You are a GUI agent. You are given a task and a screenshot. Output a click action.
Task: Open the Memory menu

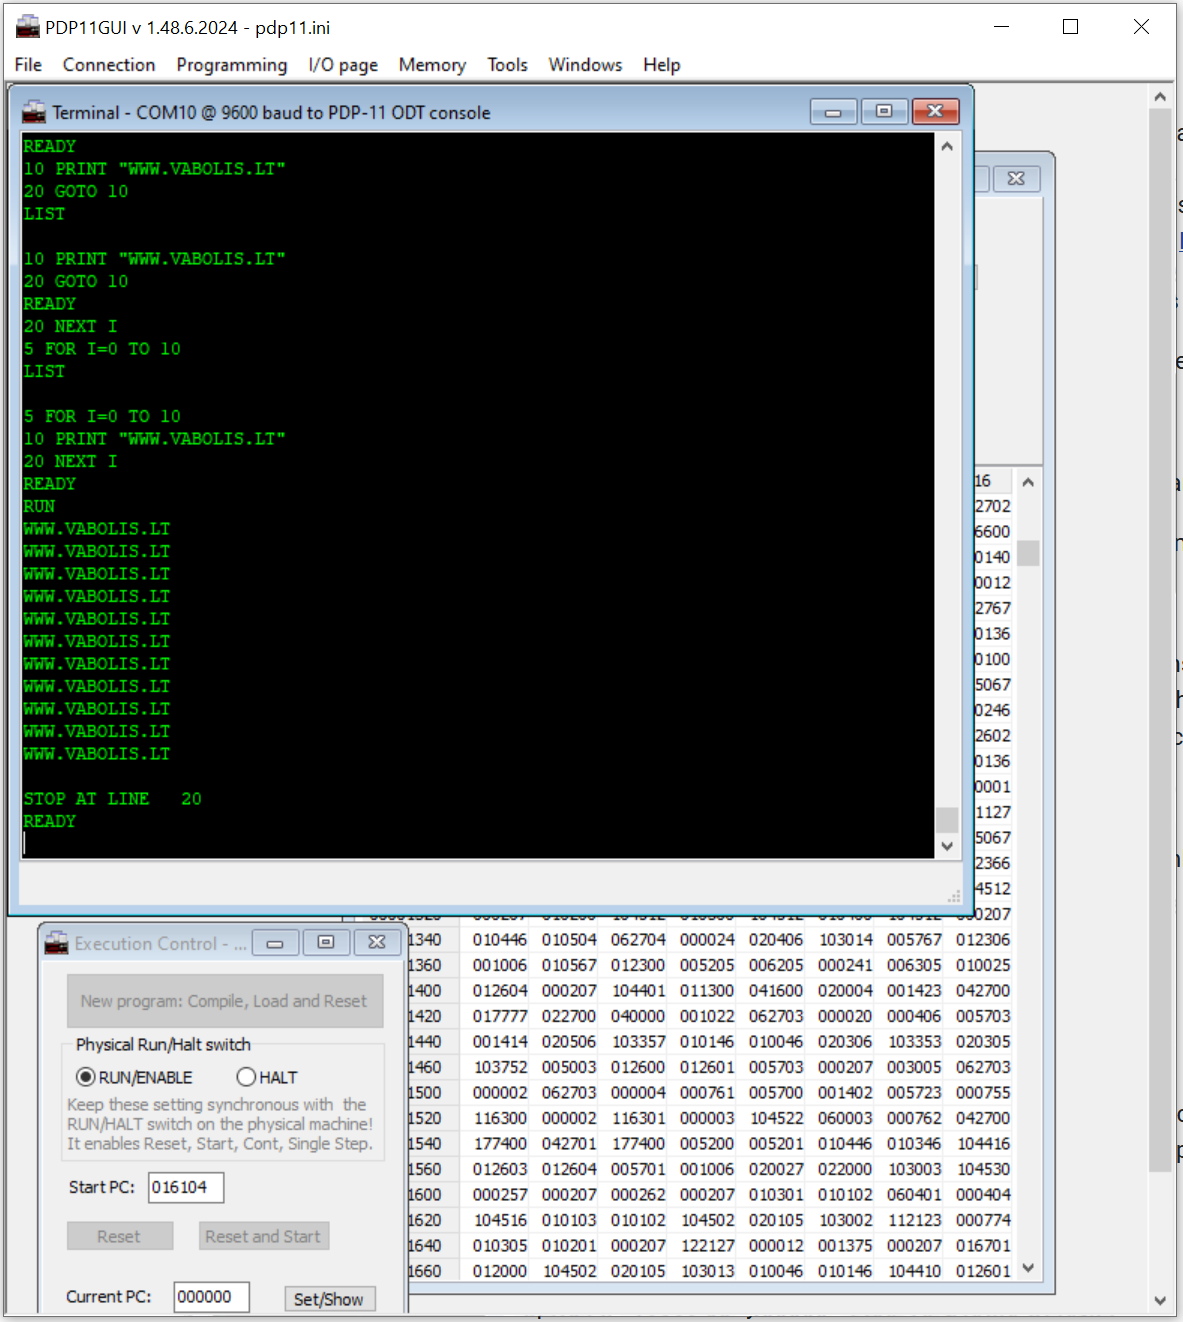point(432,65)
